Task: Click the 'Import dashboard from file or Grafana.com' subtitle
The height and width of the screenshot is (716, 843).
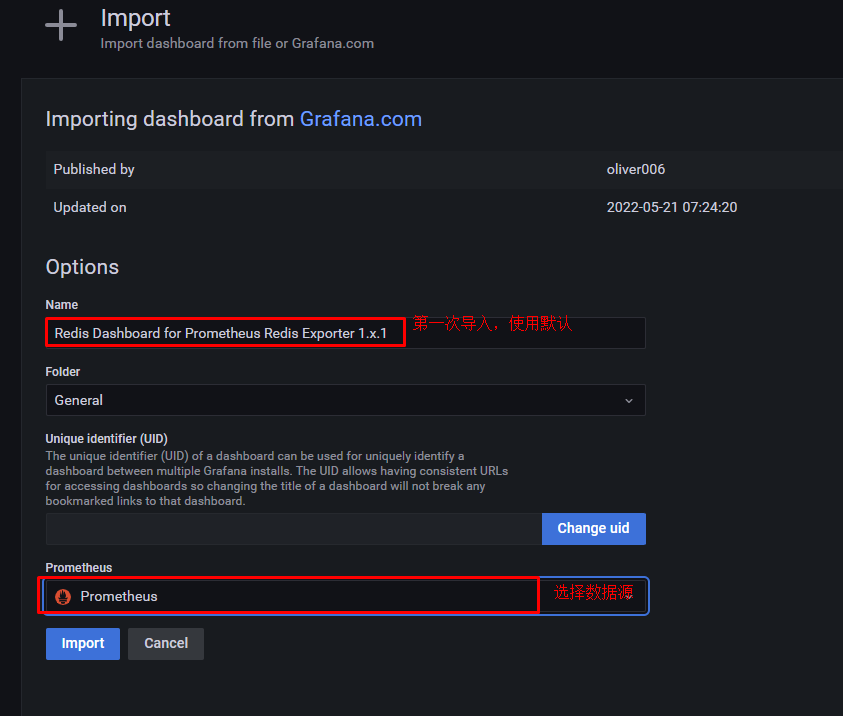Action: pyautogui.click(x=237, y=44)
